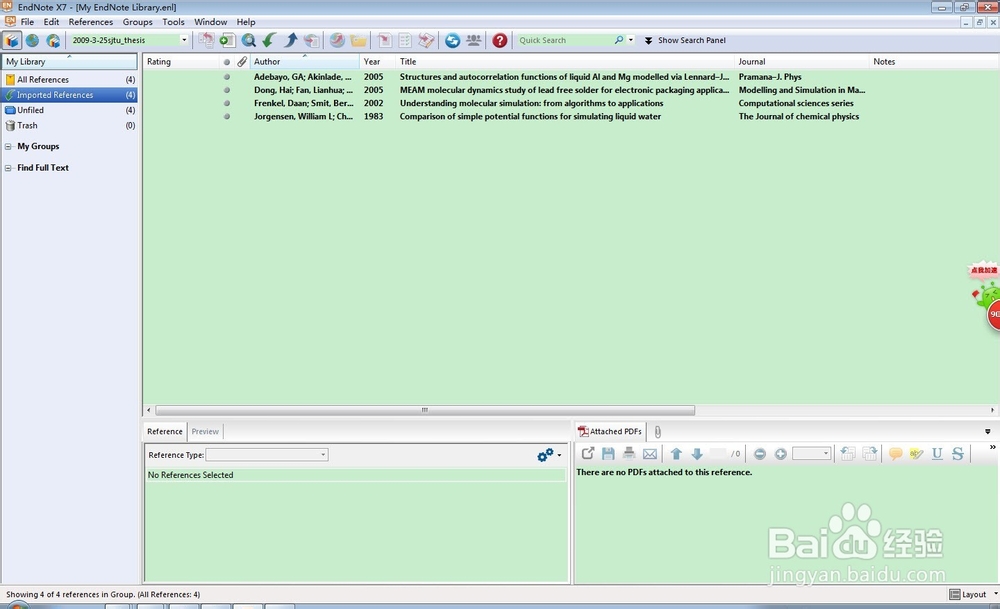Click the Underline Text icon
Image resolution: width=1000 pixels, height=609 pixels.
(x=937, y=453)
